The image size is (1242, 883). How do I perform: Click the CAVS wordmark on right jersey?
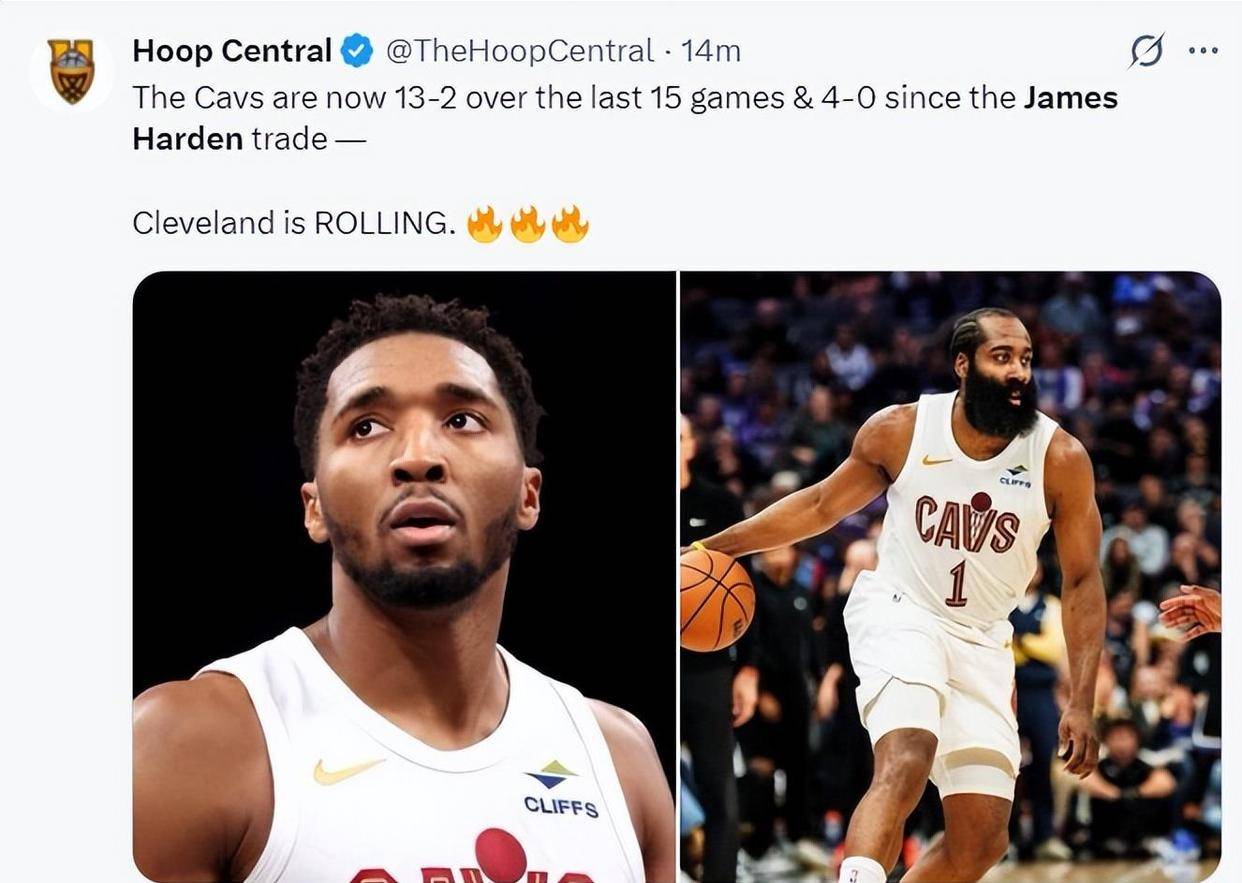(966, 524)
